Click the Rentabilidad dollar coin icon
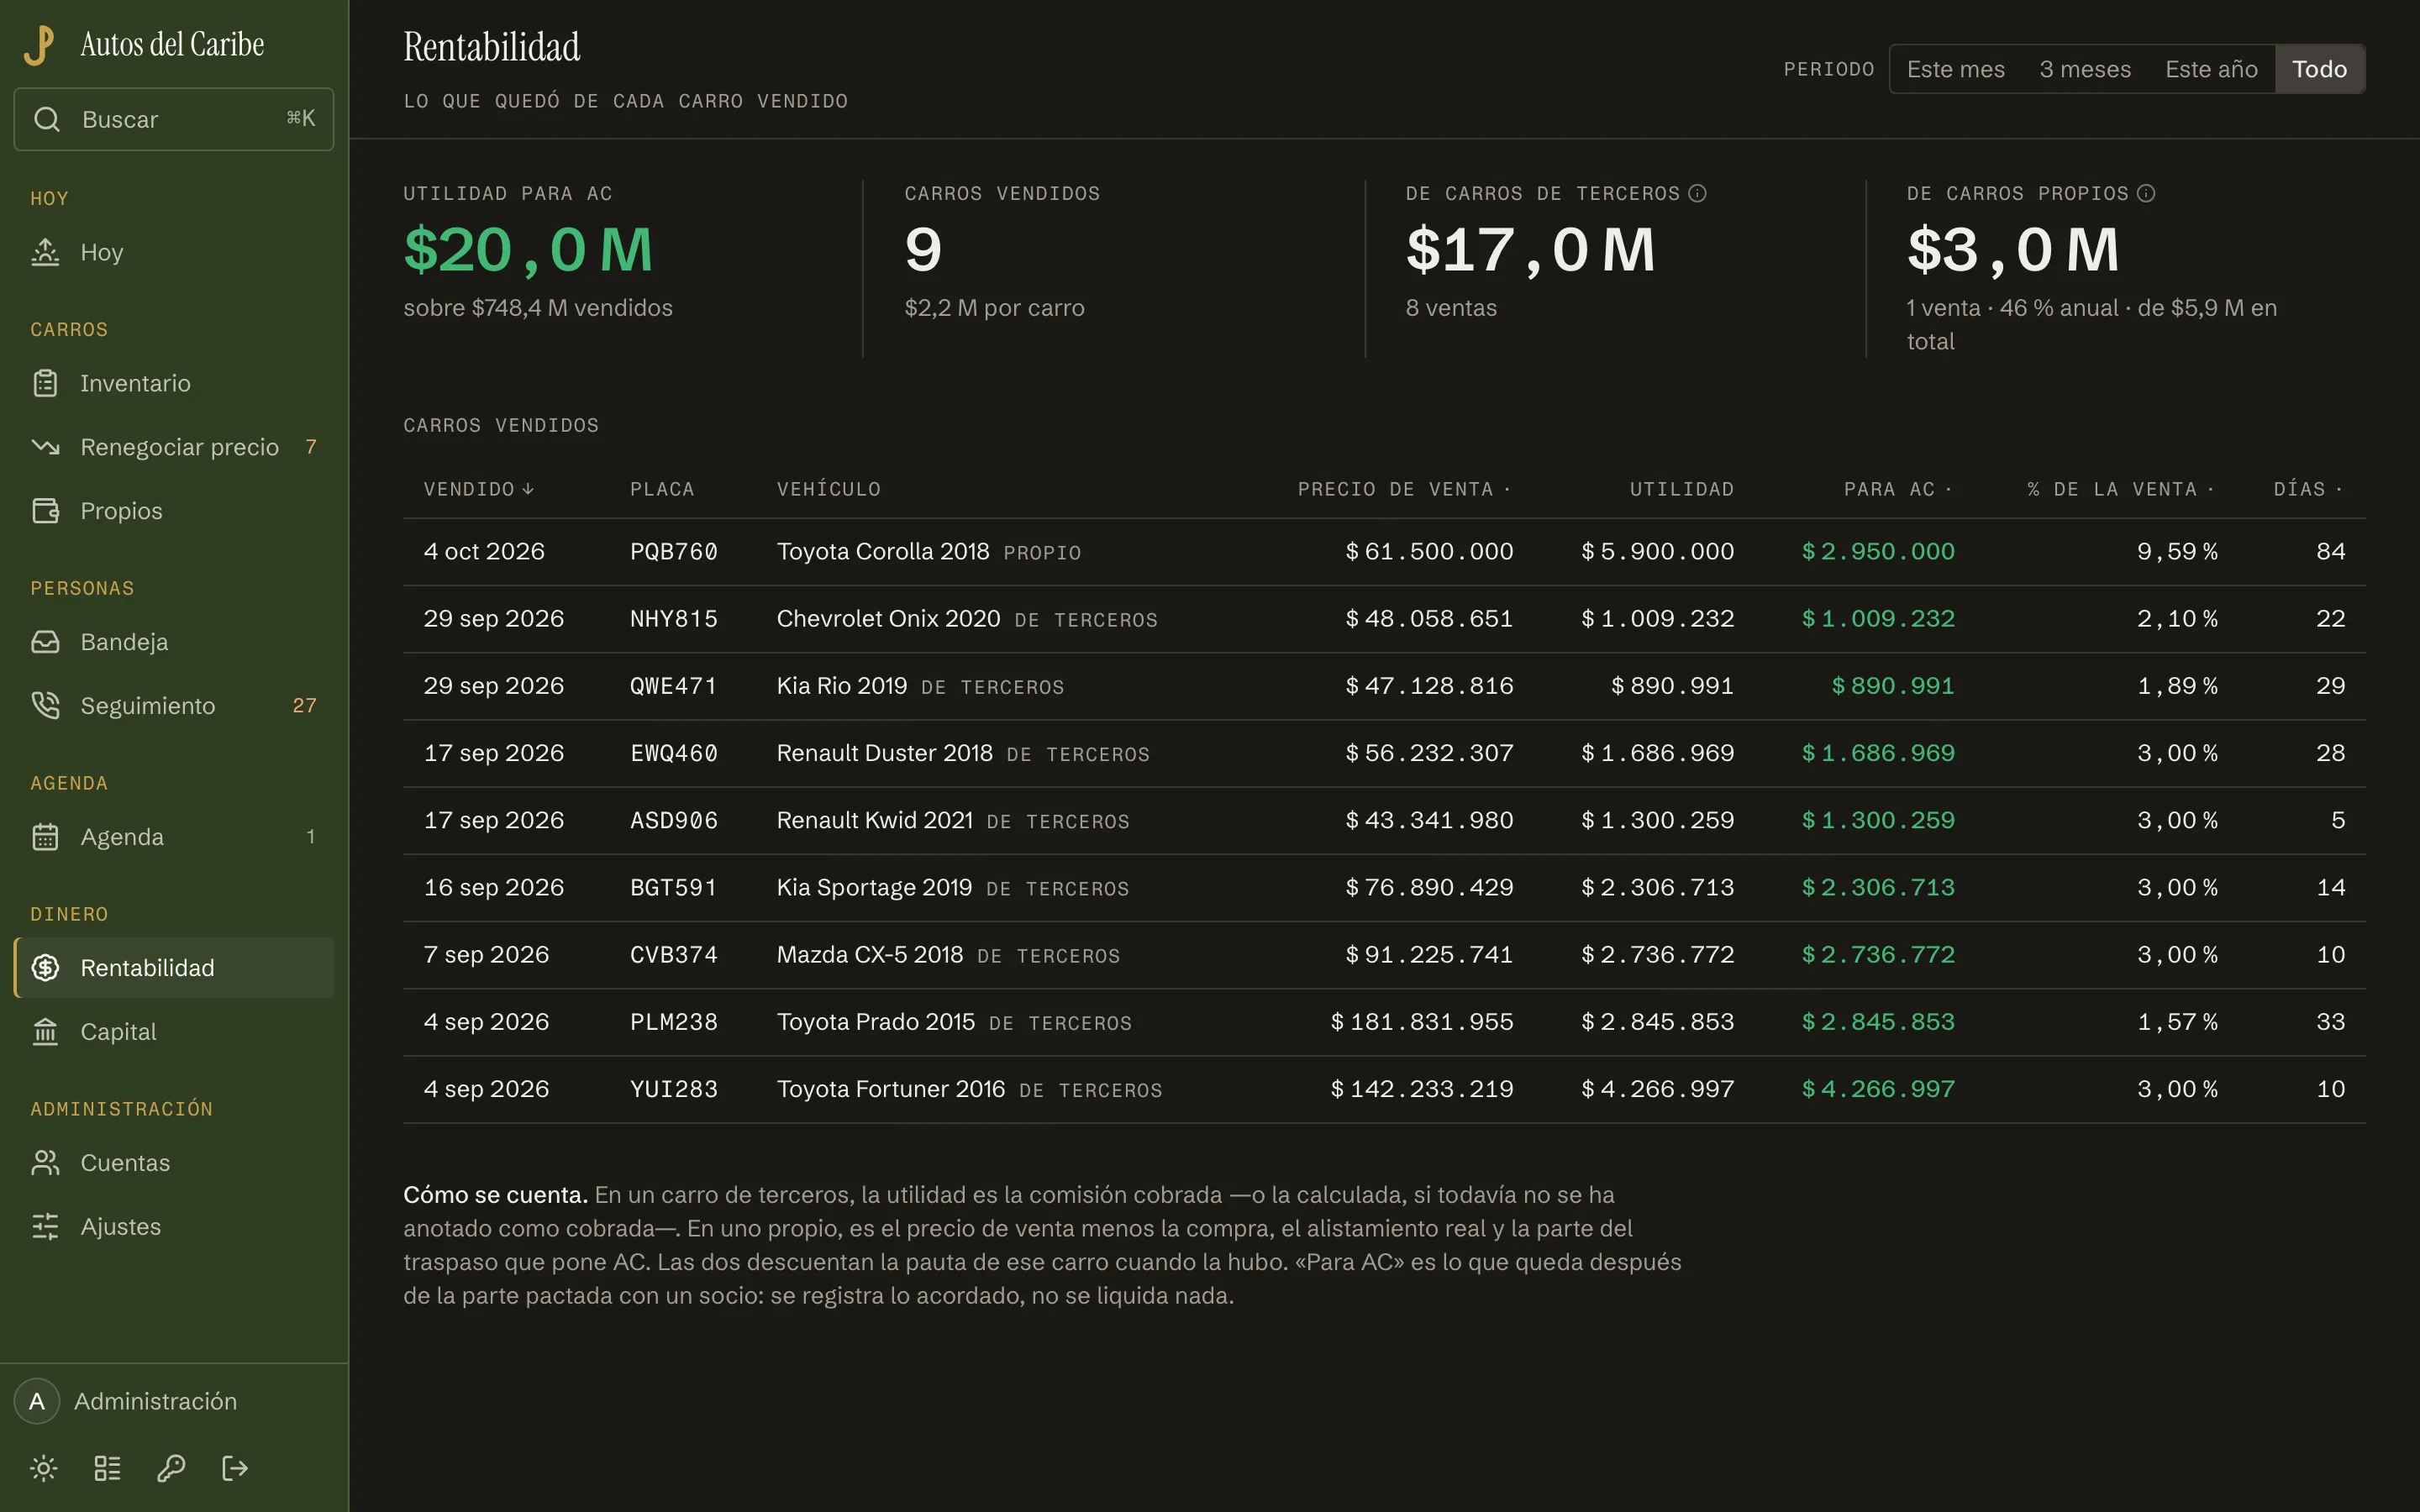Screen dimensions: 2420x1512 pos(45,968)
